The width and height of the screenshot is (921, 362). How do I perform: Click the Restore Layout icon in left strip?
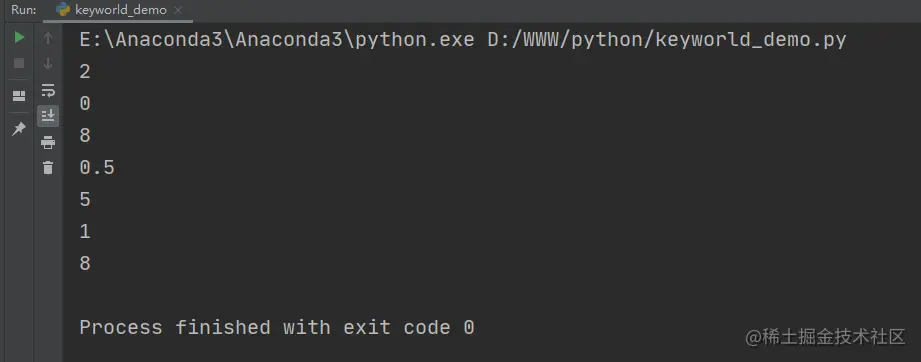pos(19,95)
